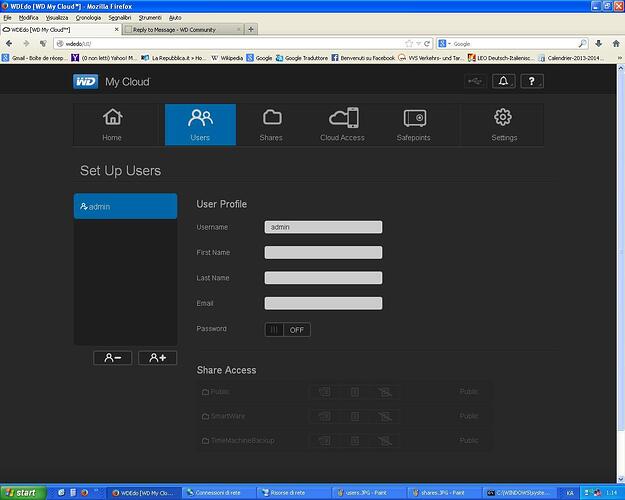Open the Segnalibri menu
The height and width of the screenshot is (500, 625).
[x=120, y=18]
